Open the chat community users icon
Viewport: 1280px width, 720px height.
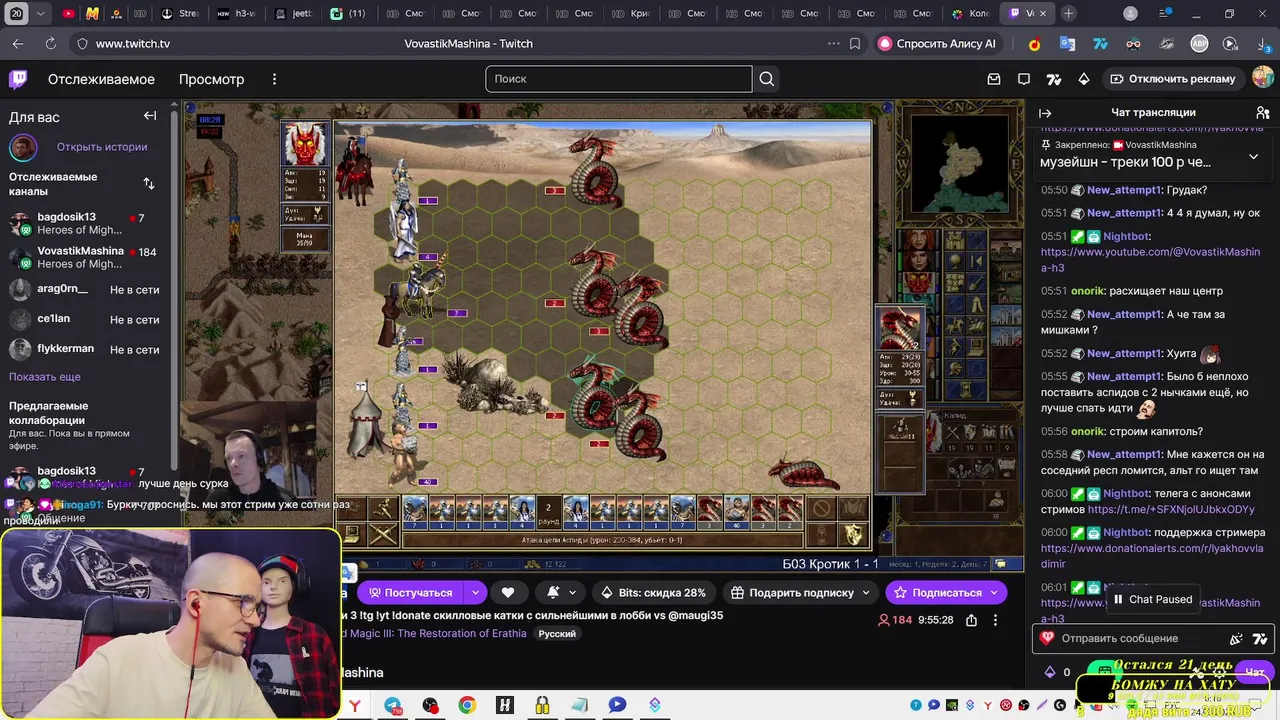1263,113
